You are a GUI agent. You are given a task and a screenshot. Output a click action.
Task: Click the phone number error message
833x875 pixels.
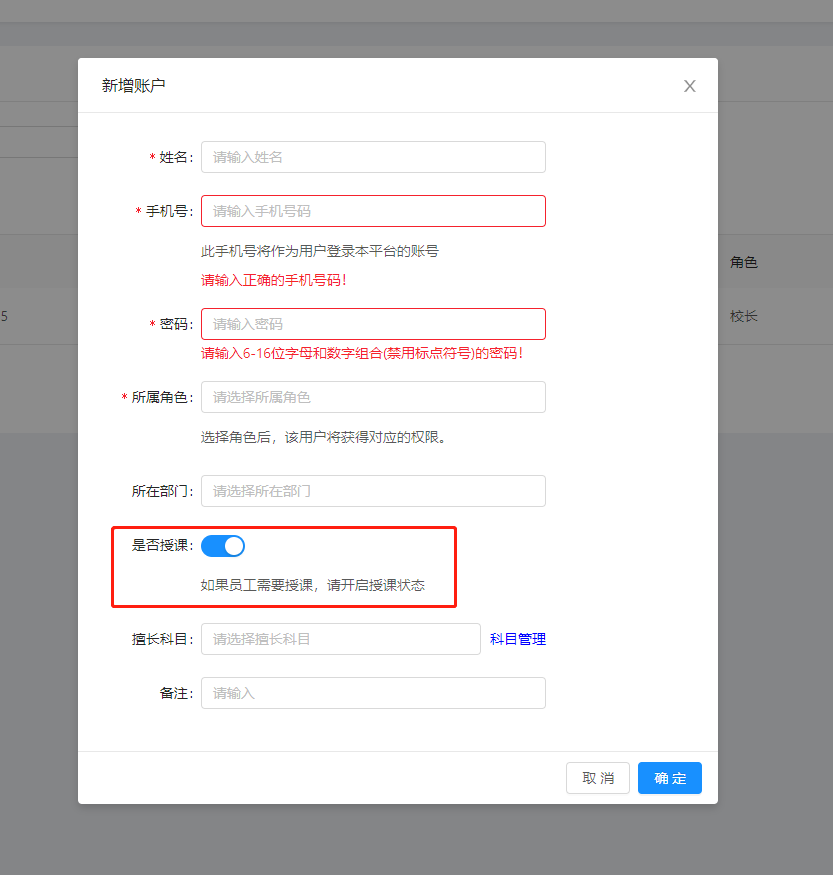point(274,280)
